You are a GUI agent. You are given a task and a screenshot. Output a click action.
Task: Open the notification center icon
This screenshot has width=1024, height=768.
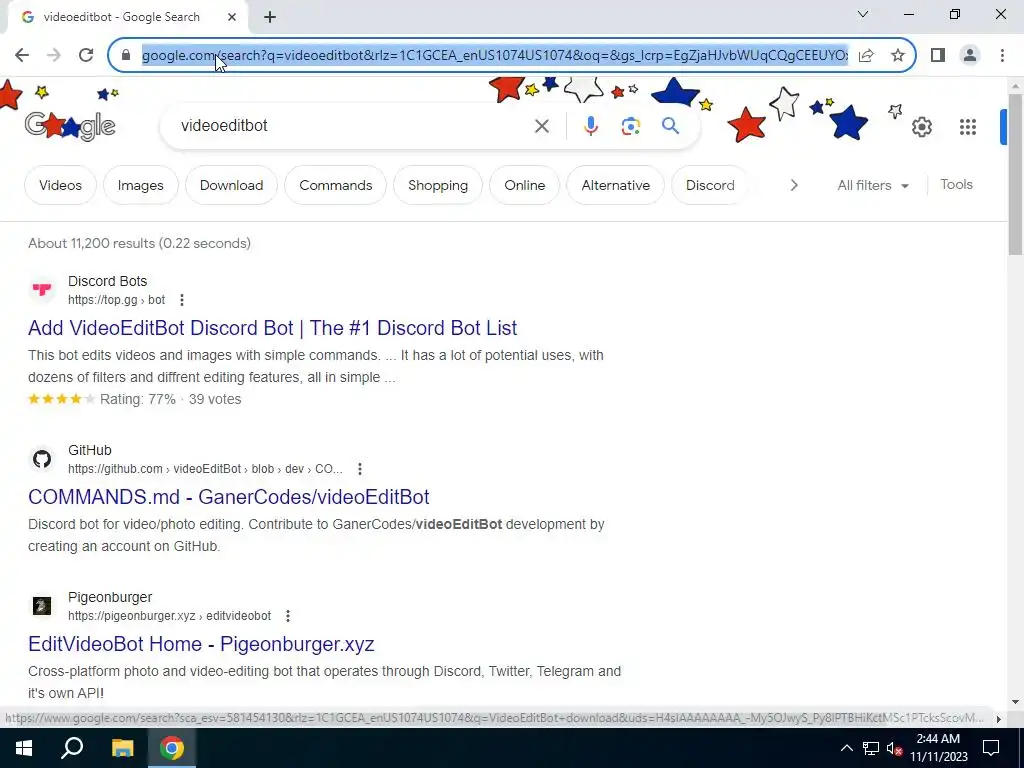(991, 748)
